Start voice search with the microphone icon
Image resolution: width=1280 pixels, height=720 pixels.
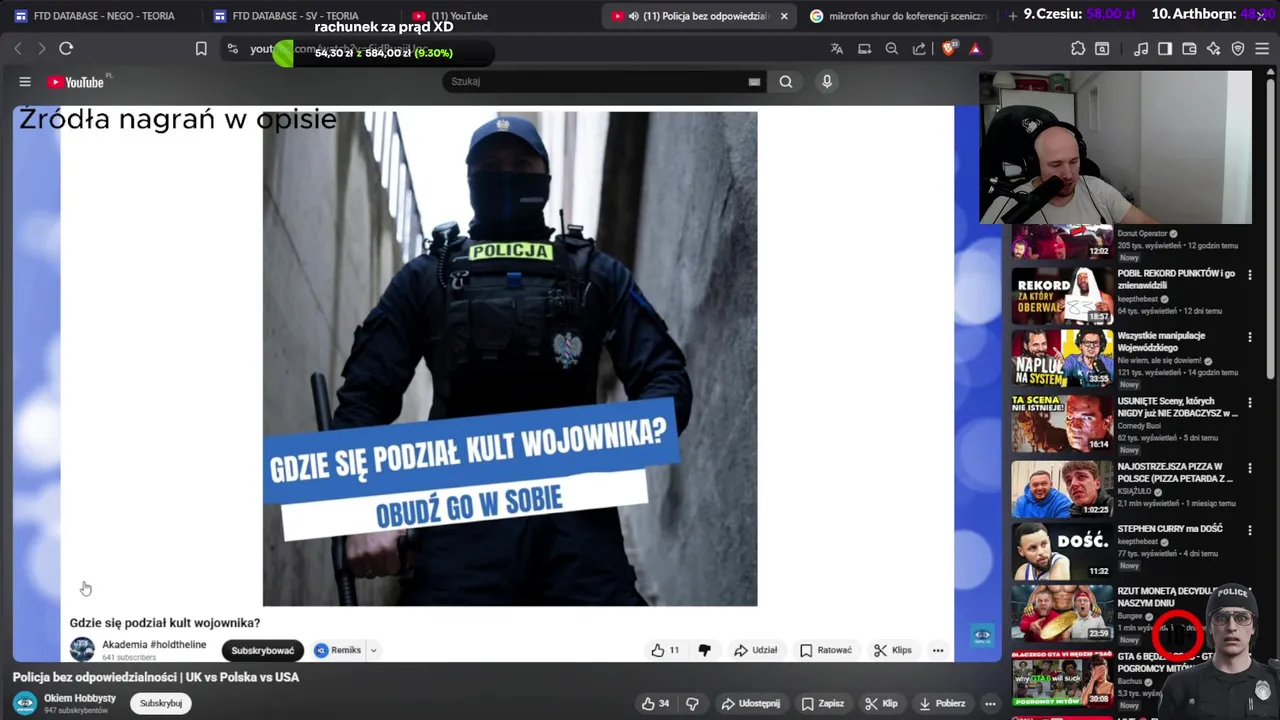827,82
